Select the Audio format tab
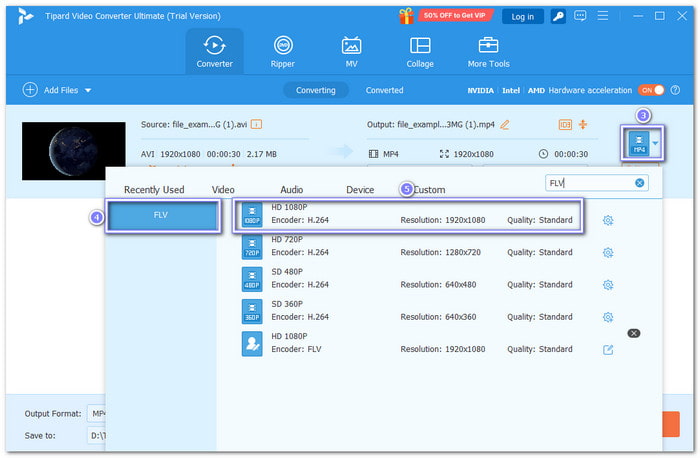This screenshot has width=700, height=458. tap(292, 190)
